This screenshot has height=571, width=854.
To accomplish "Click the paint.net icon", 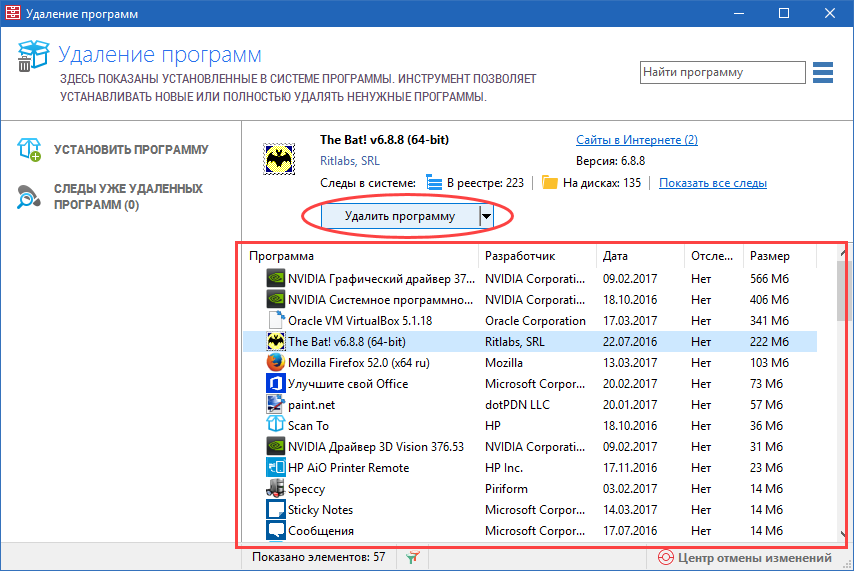I will pos(276,404).
